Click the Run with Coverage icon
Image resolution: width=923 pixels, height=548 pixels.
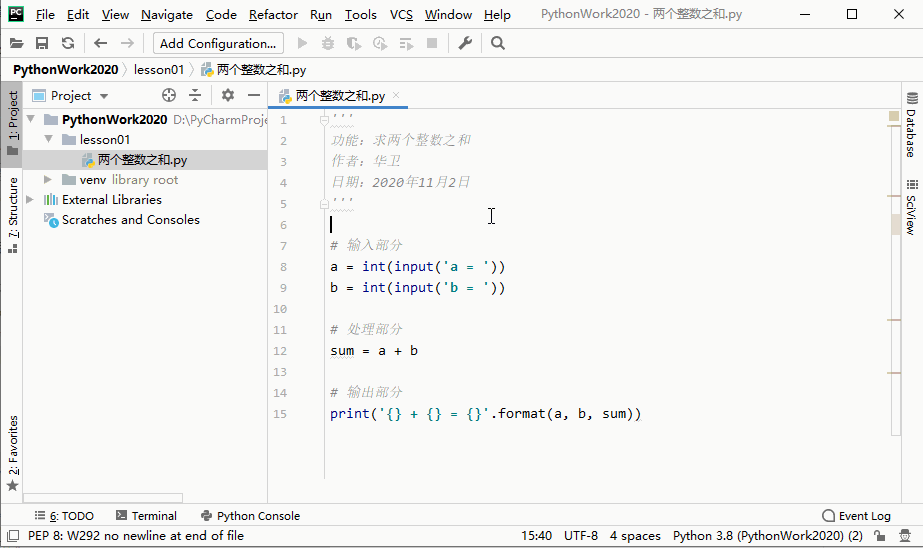click(x=354, y=43)
